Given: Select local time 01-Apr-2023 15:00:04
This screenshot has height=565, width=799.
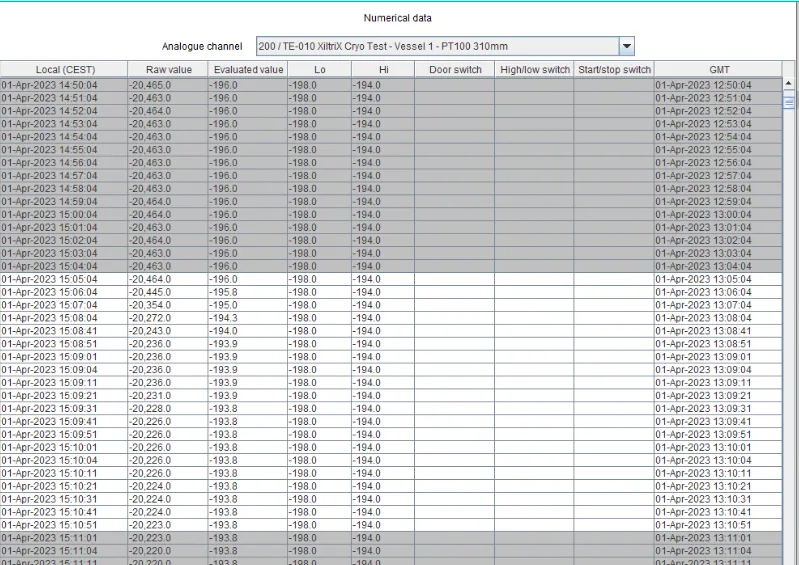Looking at the screenshot, I should tap(49, 214).
